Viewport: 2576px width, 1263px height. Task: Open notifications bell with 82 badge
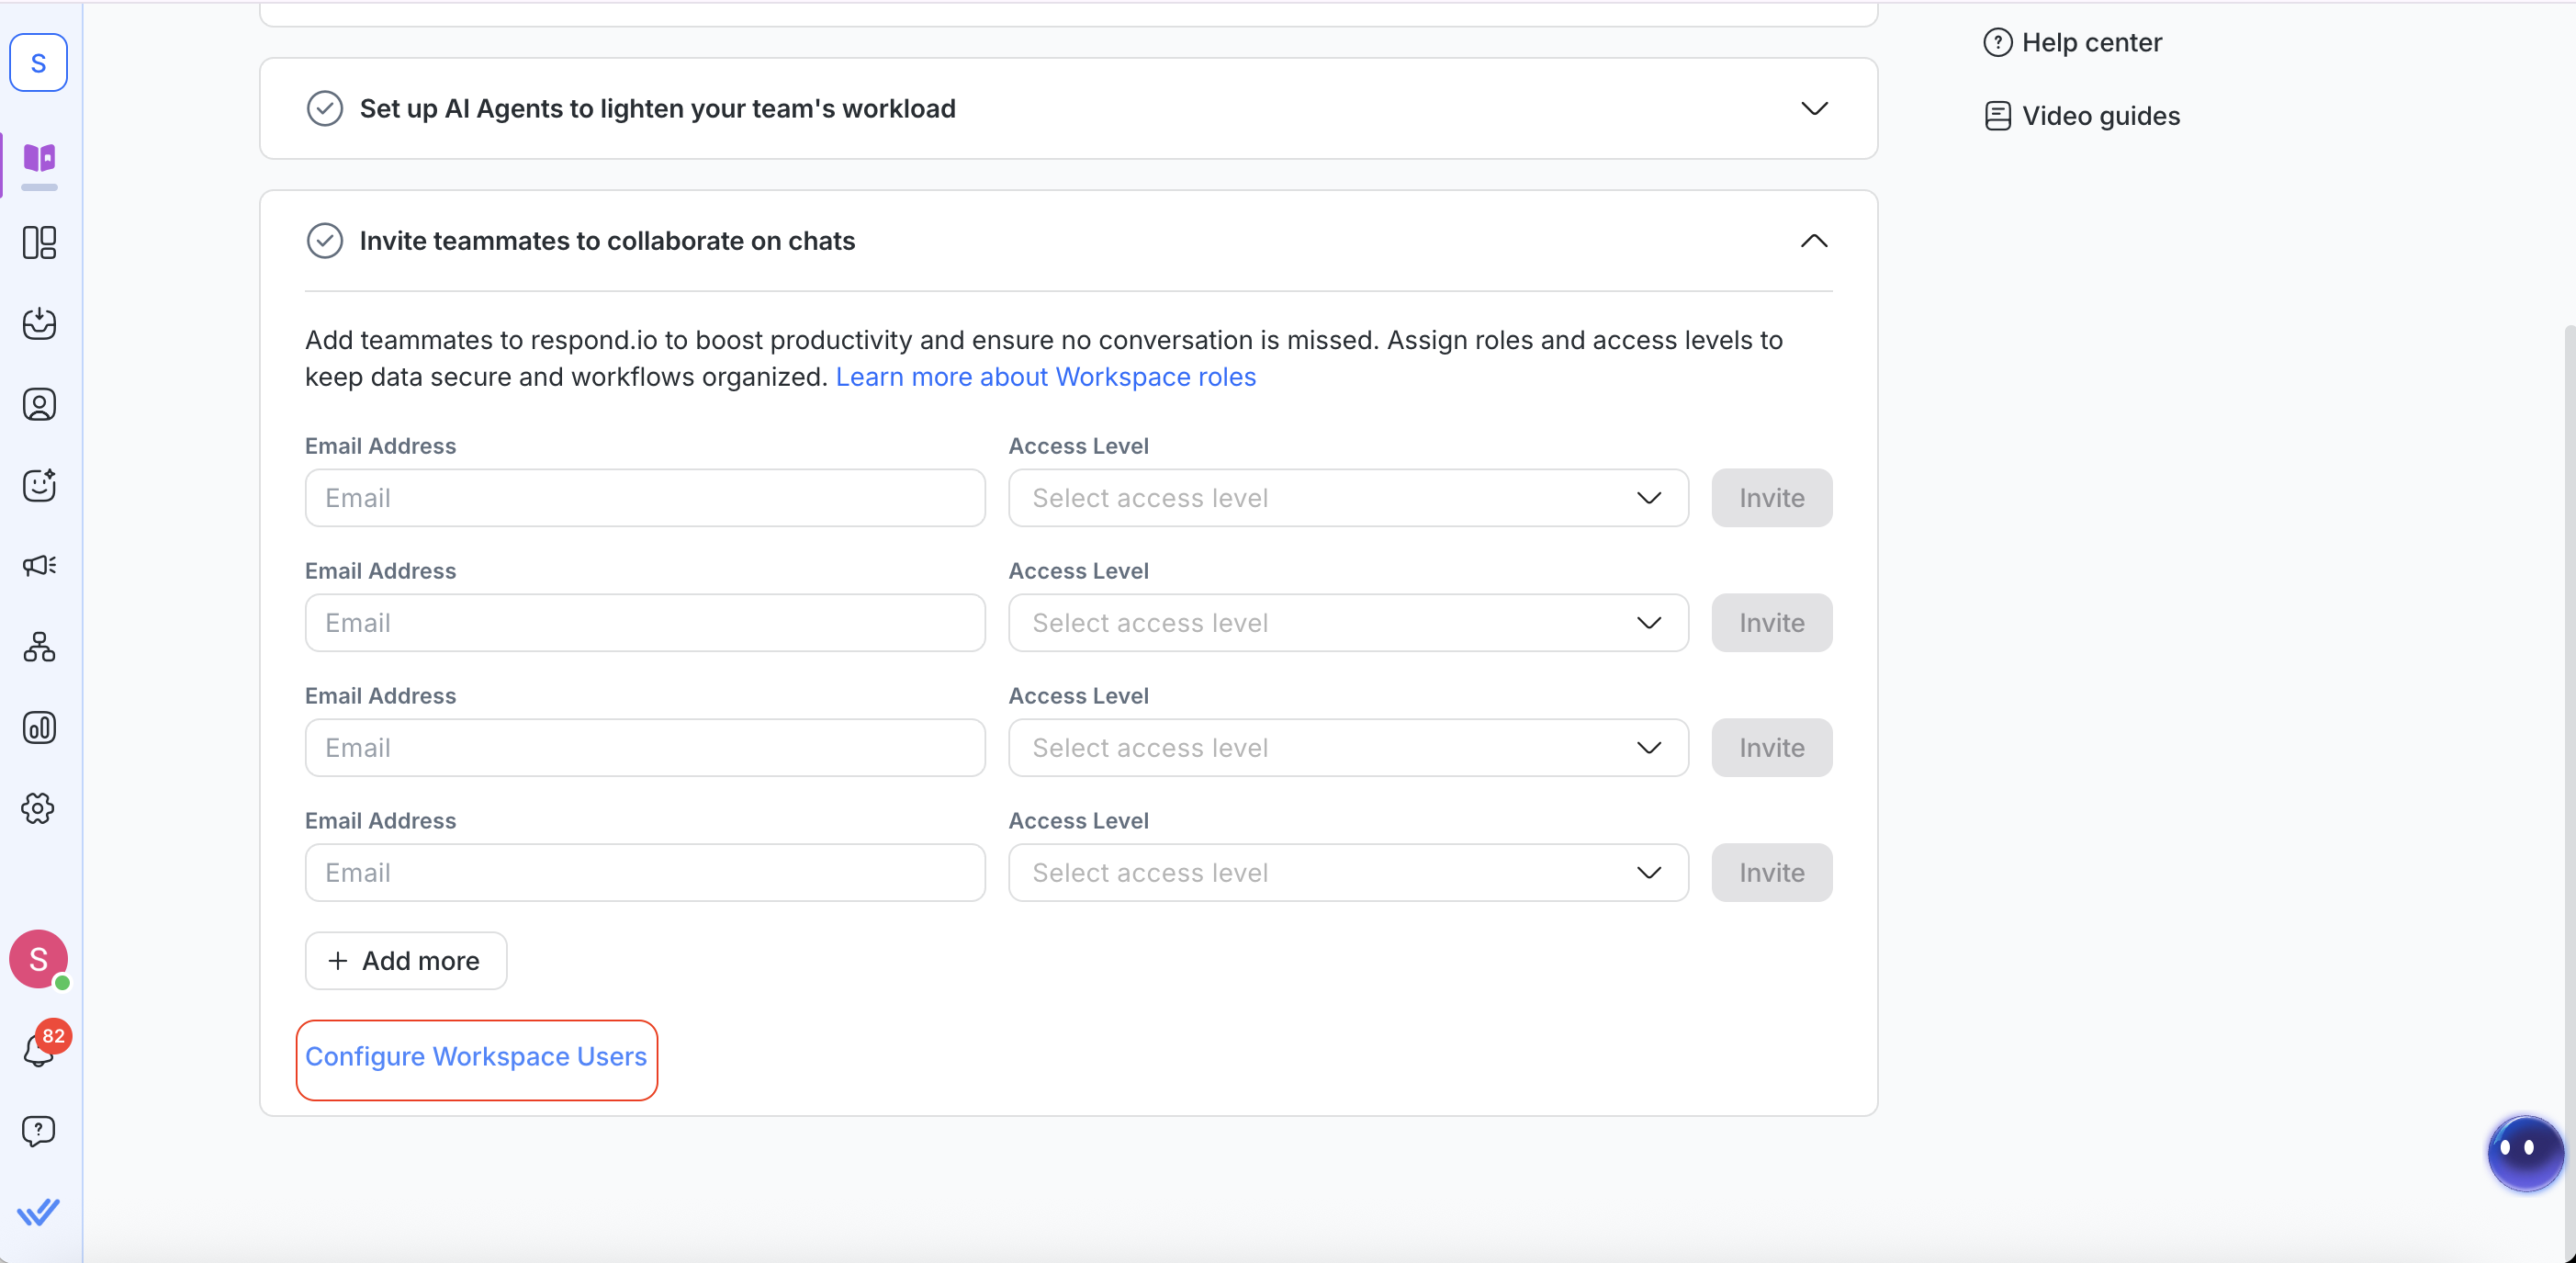coord(39,1049)
